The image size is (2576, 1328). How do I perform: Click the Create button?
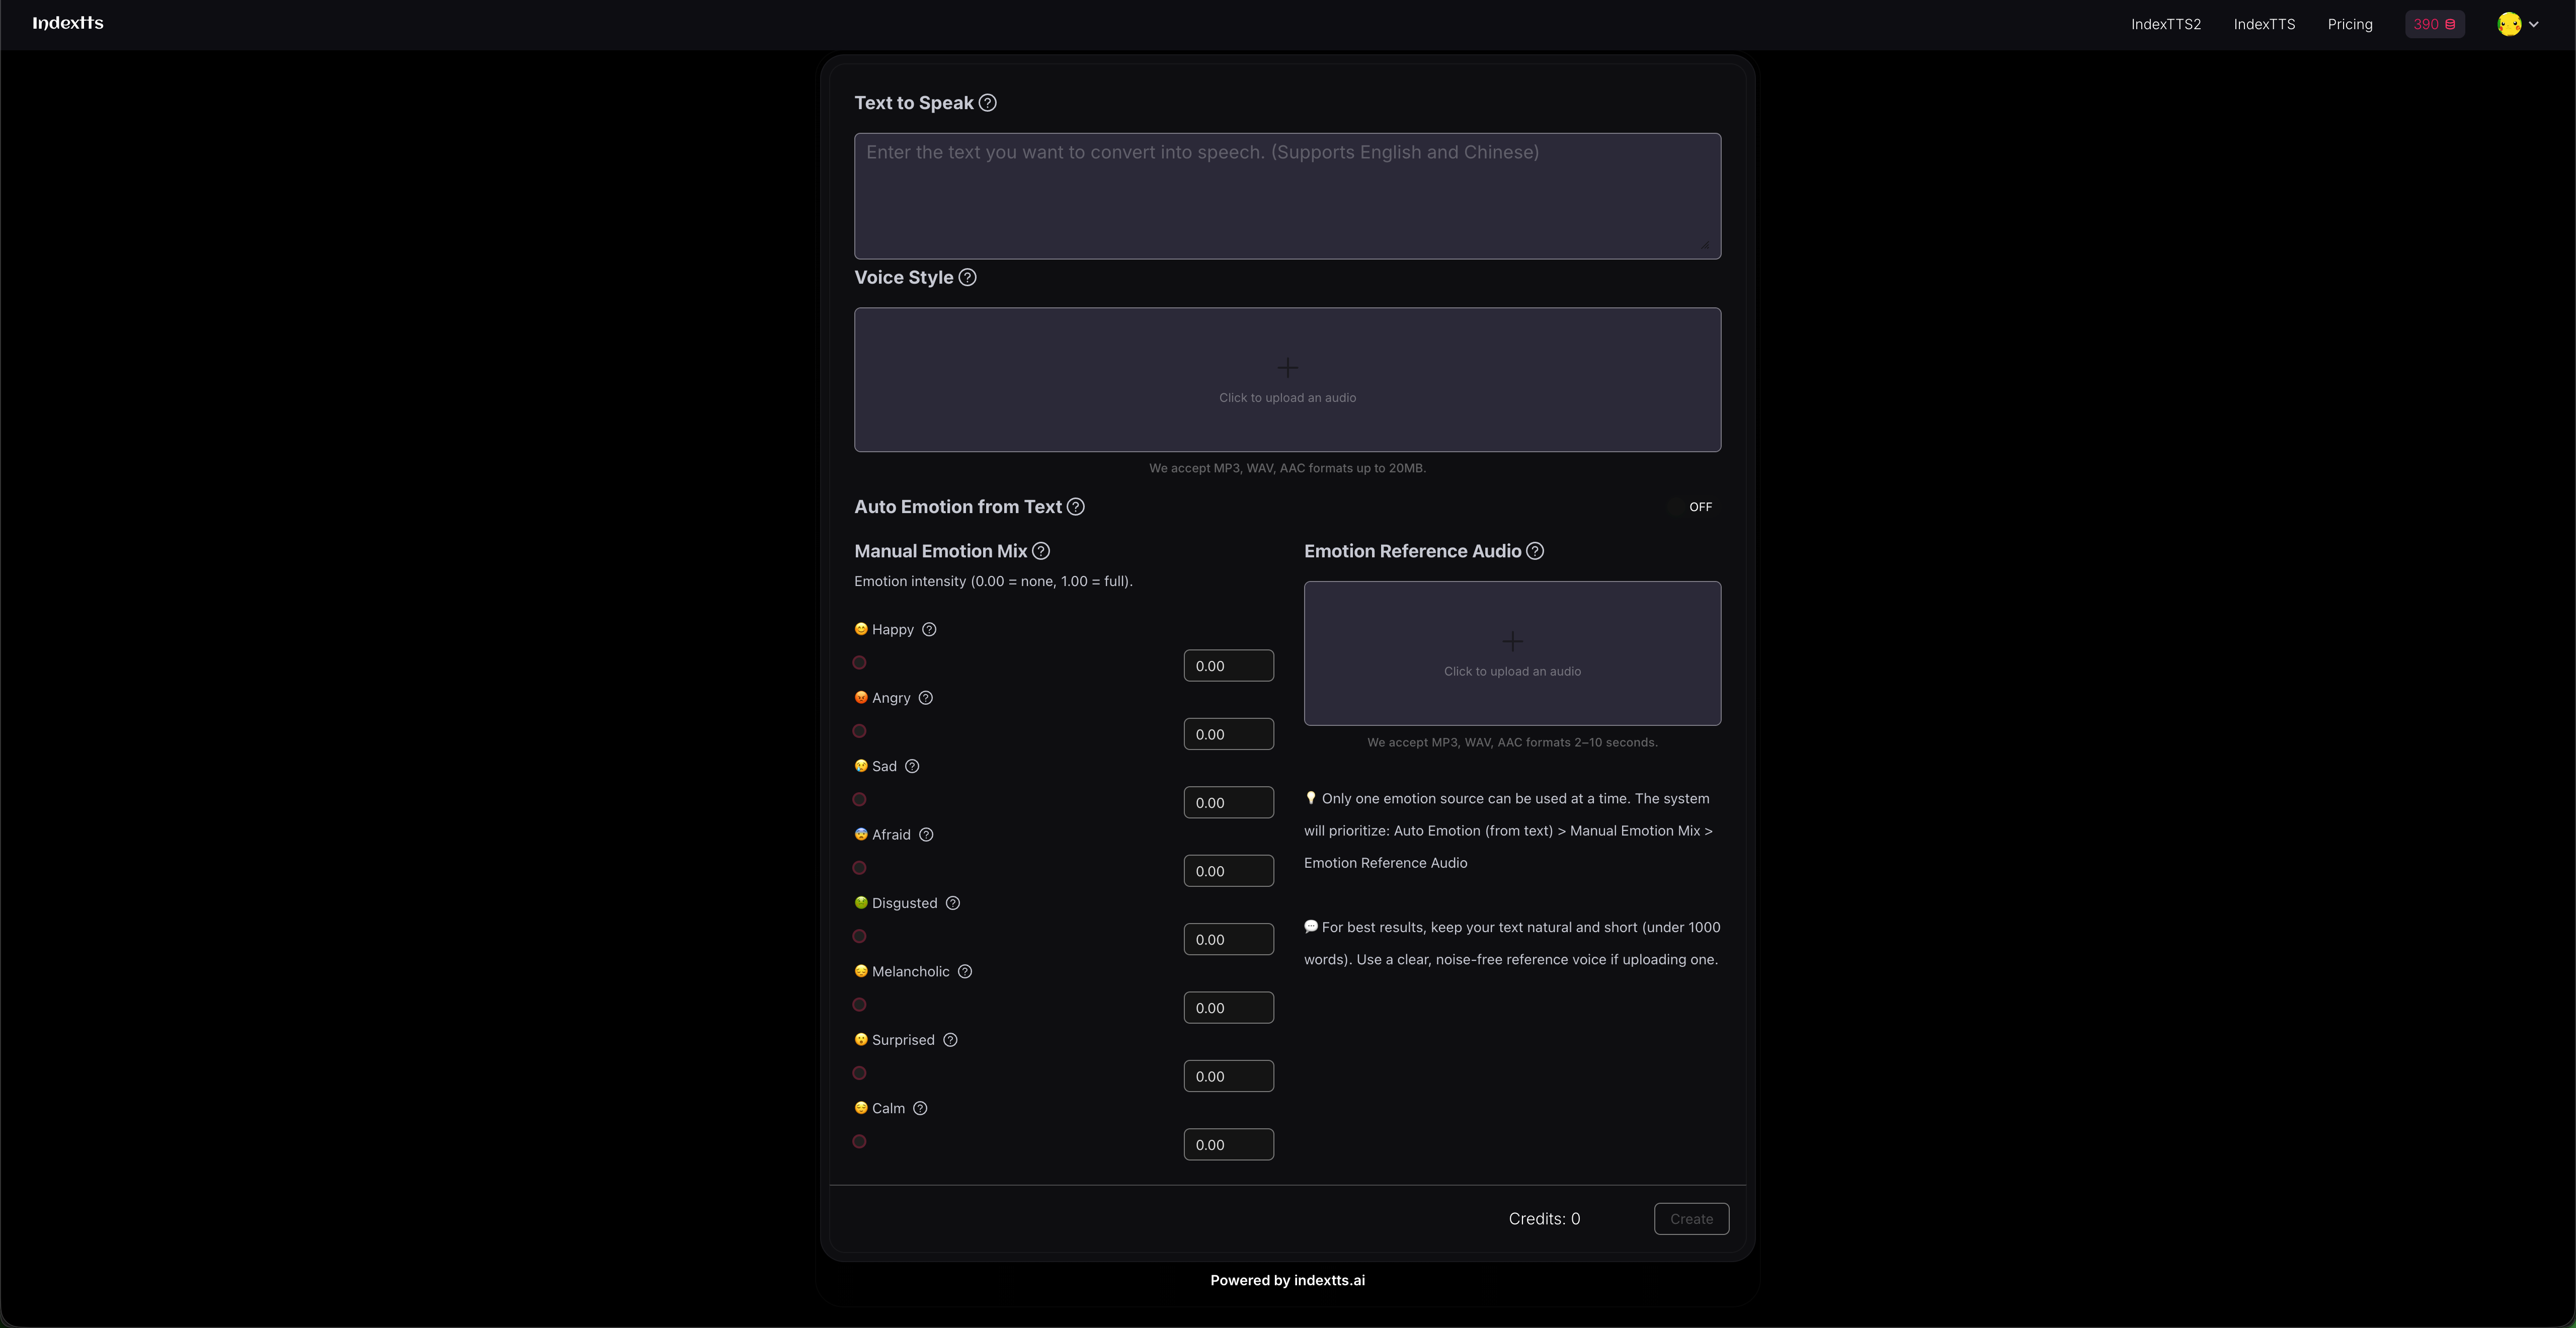(x=1690, y=1219)
